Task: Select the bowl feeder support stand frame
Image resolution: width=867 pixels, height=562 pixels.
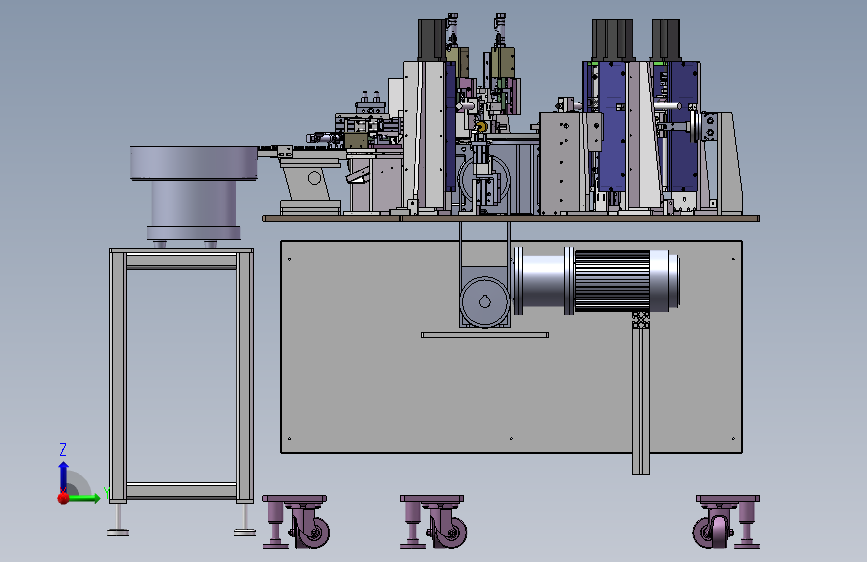Action: click(181, 376)
